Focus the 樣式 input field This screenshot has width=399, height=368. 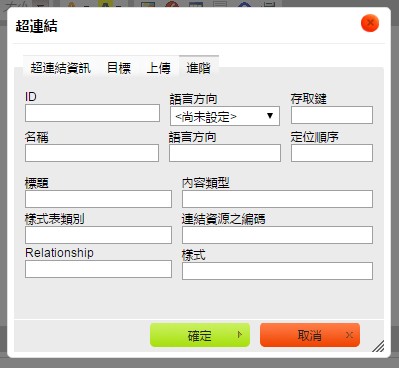(277, 271)
